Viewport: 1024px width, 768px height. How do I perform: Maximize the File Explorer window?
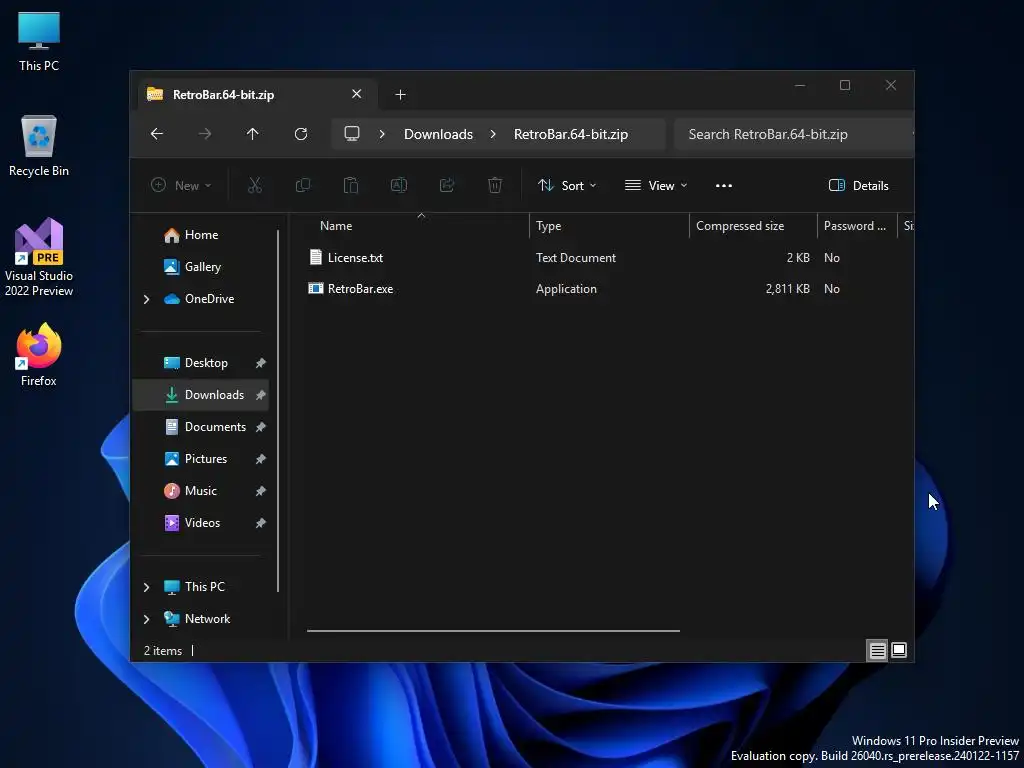tap(845, 86)
